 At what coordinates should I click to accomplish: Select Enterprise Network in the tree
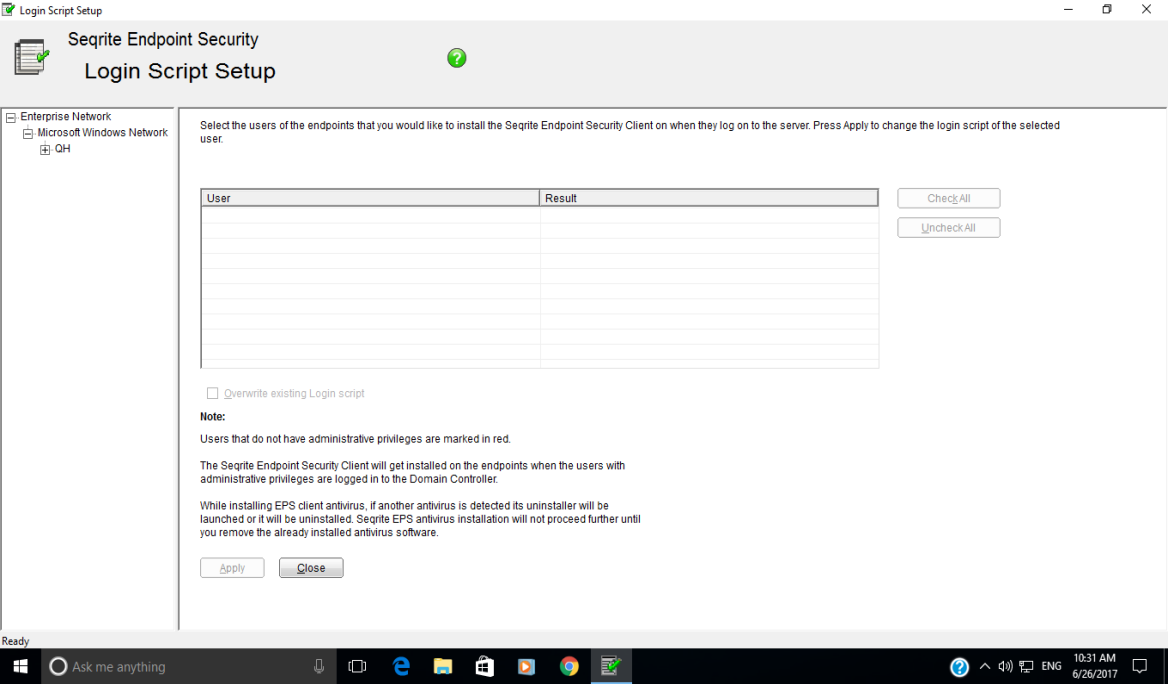[x=66, y=117]
